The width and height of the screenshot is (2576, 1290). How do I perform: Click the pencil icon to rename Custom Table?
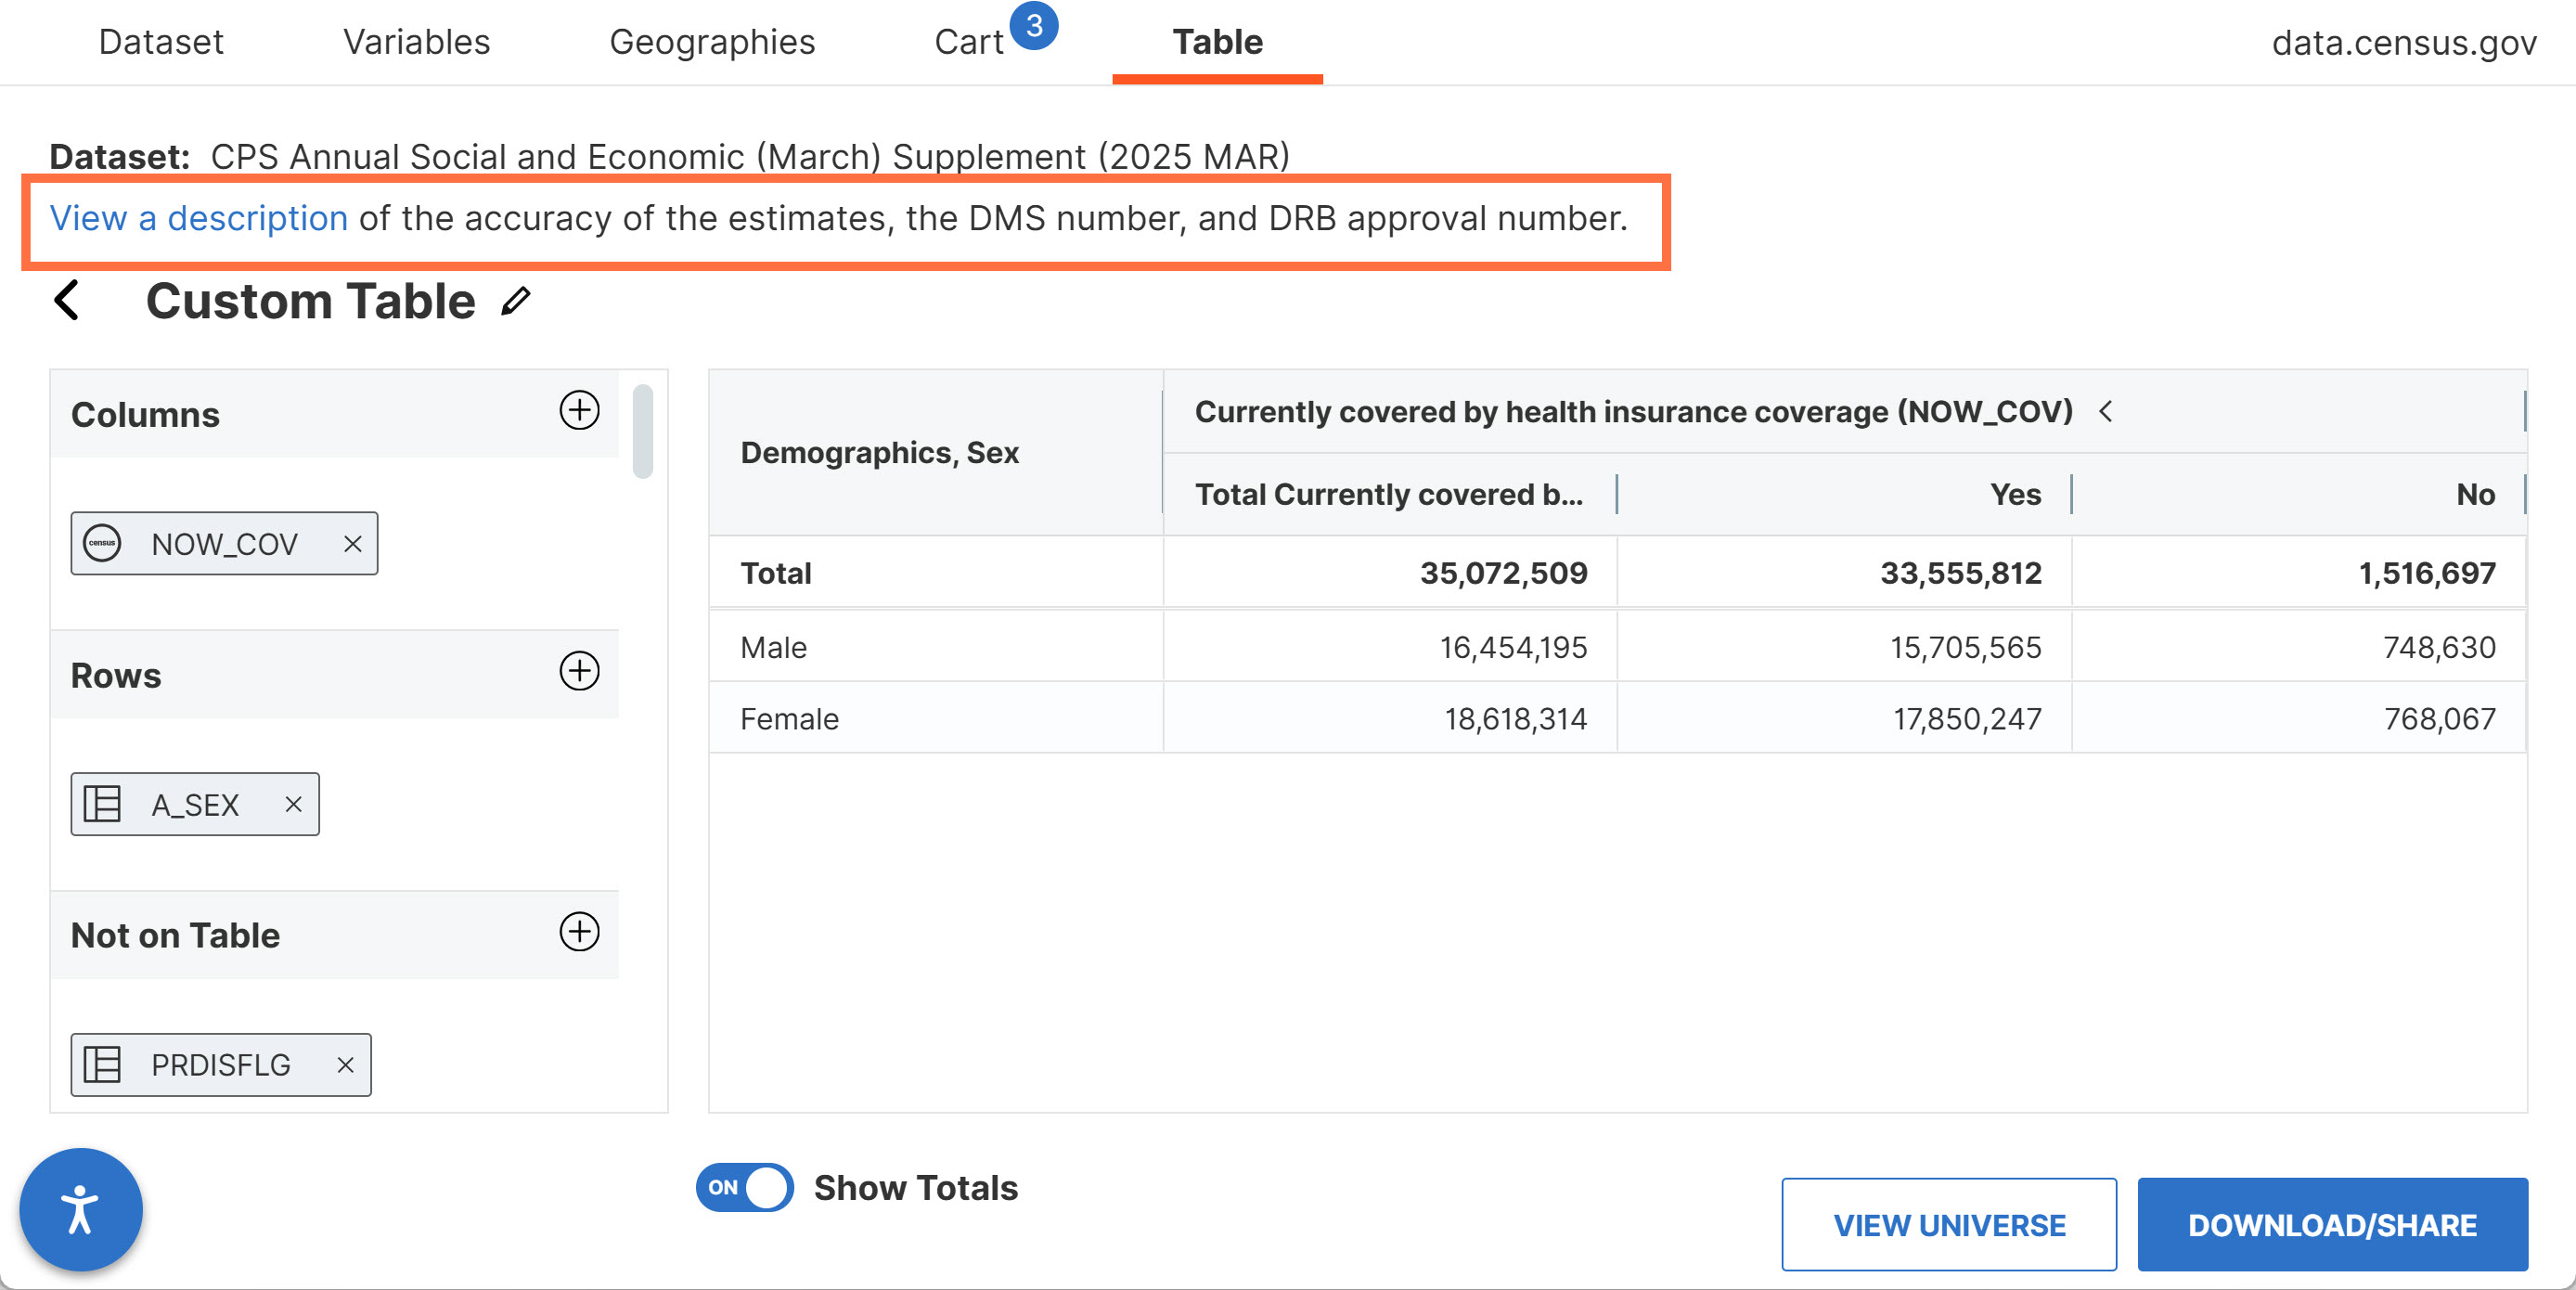pos(515,301)
